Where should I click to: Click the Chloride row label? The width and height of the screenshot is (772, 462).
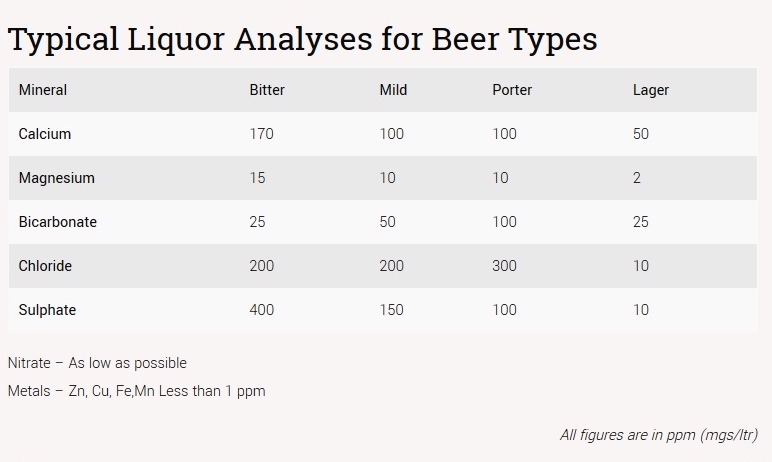tap(45, 265)
